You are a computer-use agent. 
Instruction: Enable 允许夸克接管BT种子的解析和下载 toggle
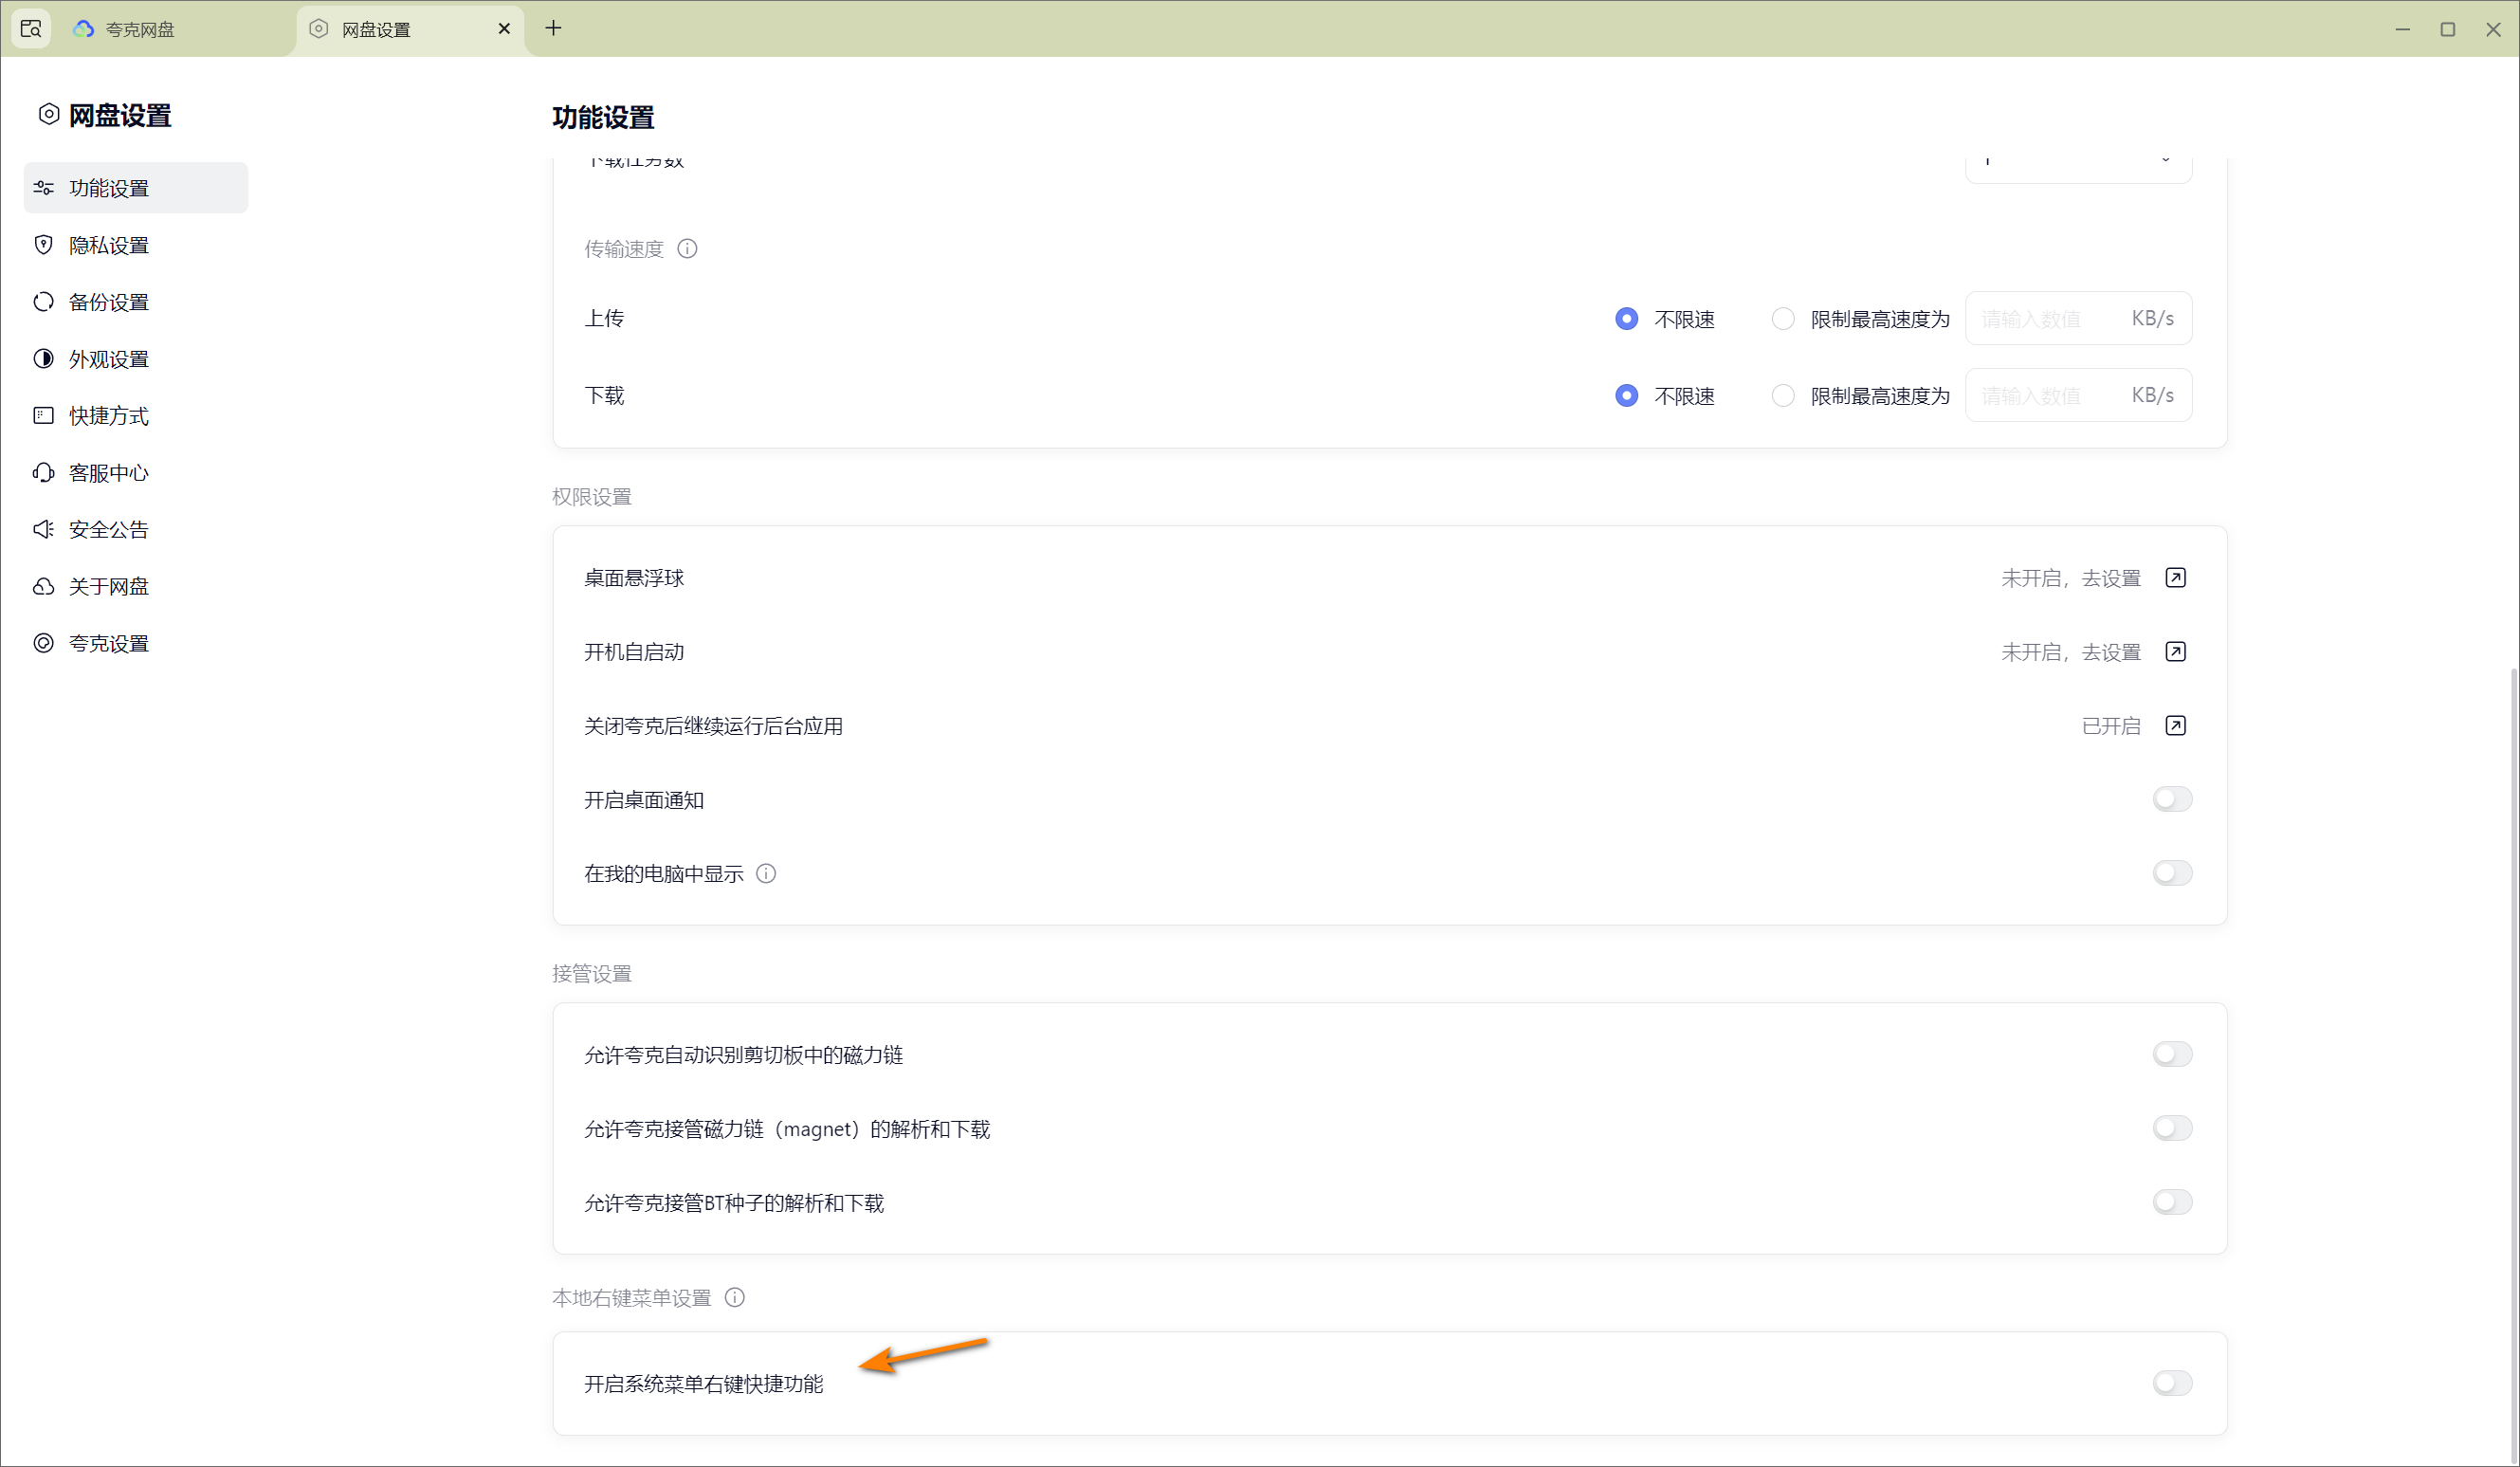pyautogui.click(x=2172, y=1202)
